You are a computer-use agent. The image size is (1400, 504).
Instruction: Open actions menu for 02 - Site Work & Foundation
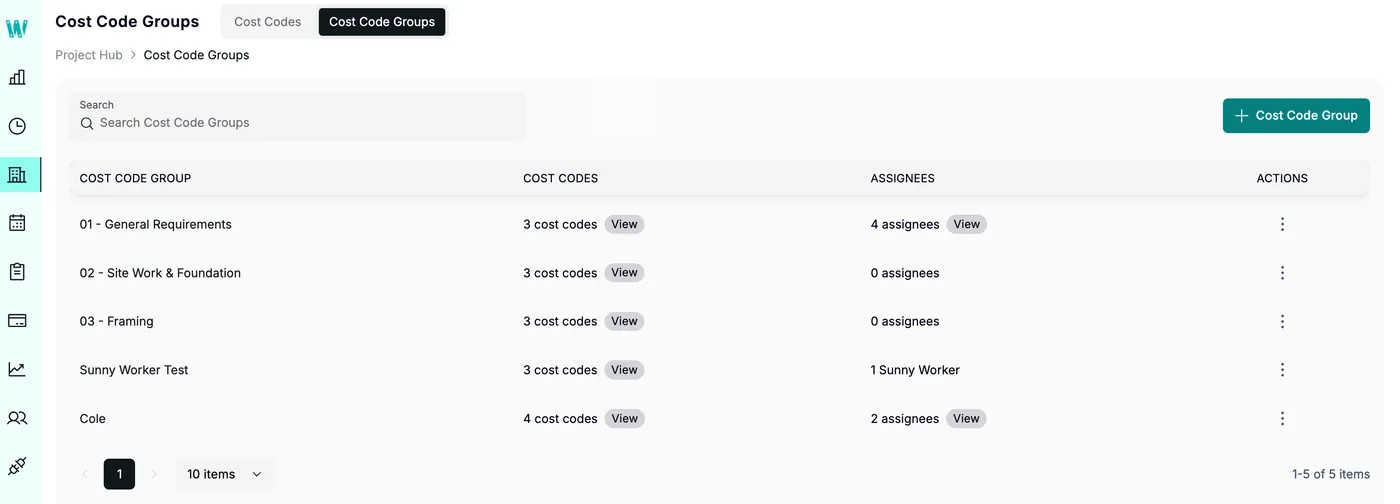pyautogui.click(x=1282, y=273)
